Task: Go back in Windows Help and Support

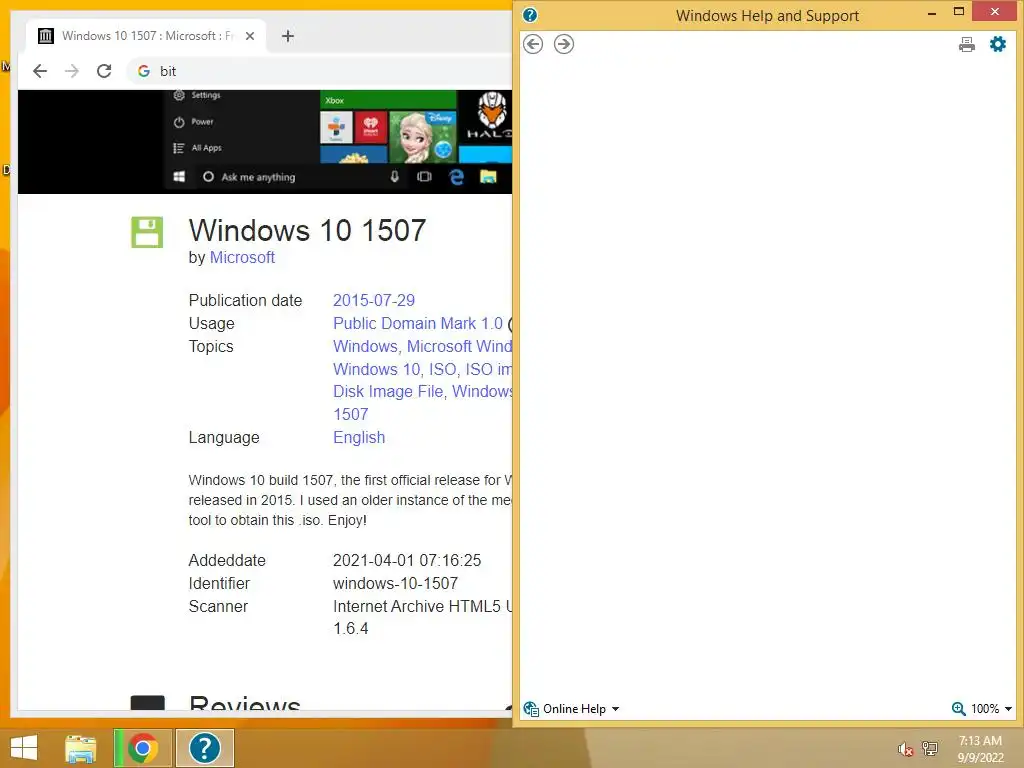Action: pyautogui.click(x=533, y=44)
